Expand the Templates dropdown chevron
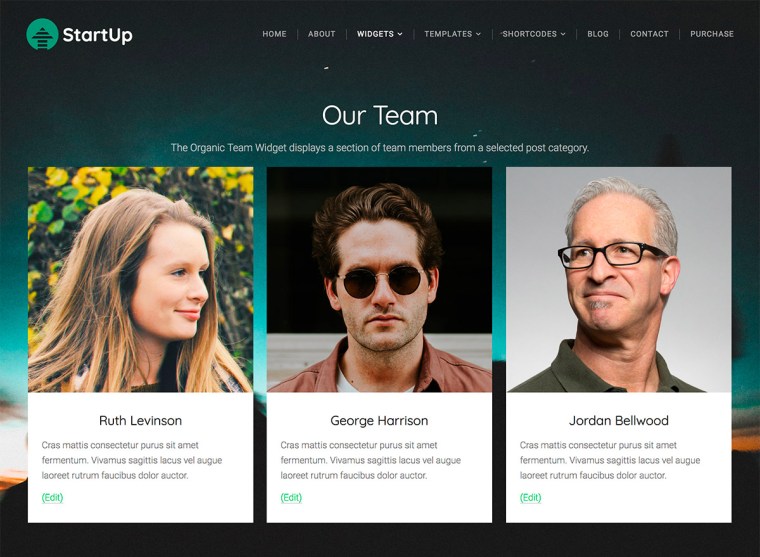 pyautogui.click(x=478, y=34)
